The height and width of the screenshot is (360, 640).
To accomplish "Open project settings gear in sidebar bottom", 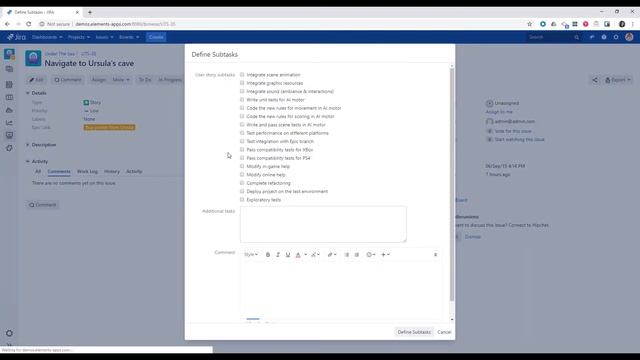I will point(9,333).
